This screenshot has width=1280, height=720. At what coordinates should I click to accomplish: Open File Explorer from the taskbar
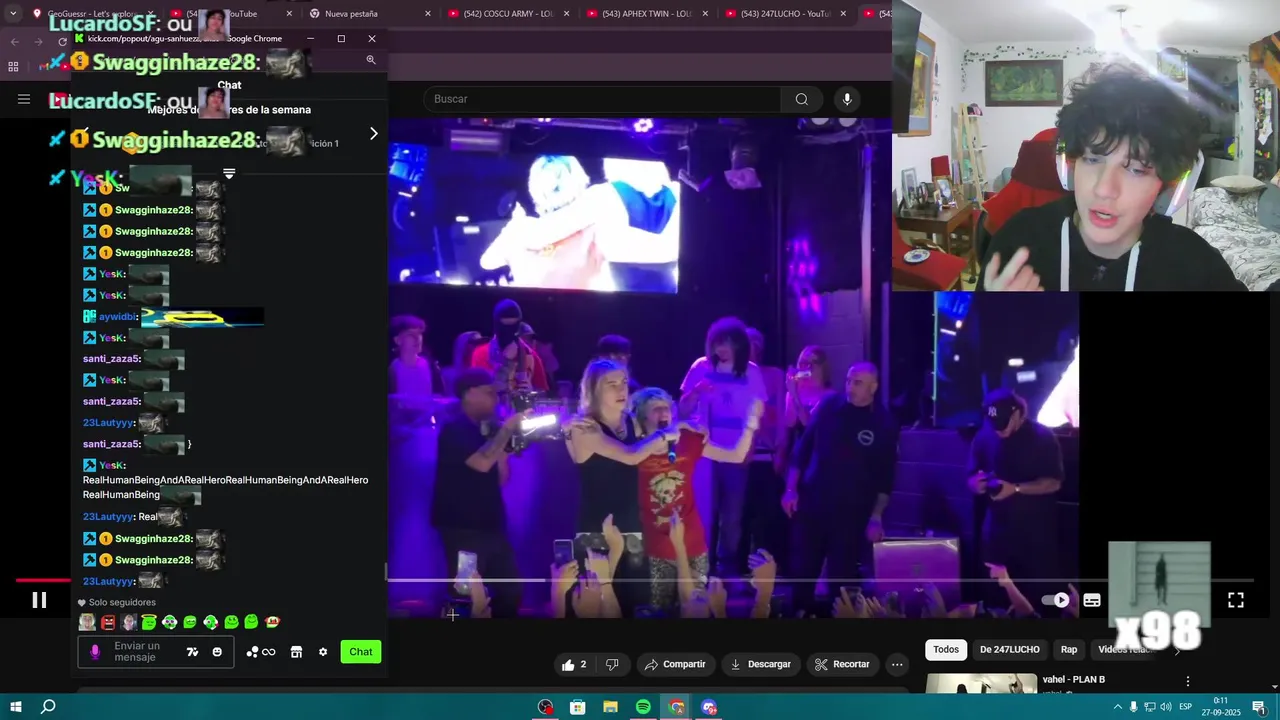610,707
